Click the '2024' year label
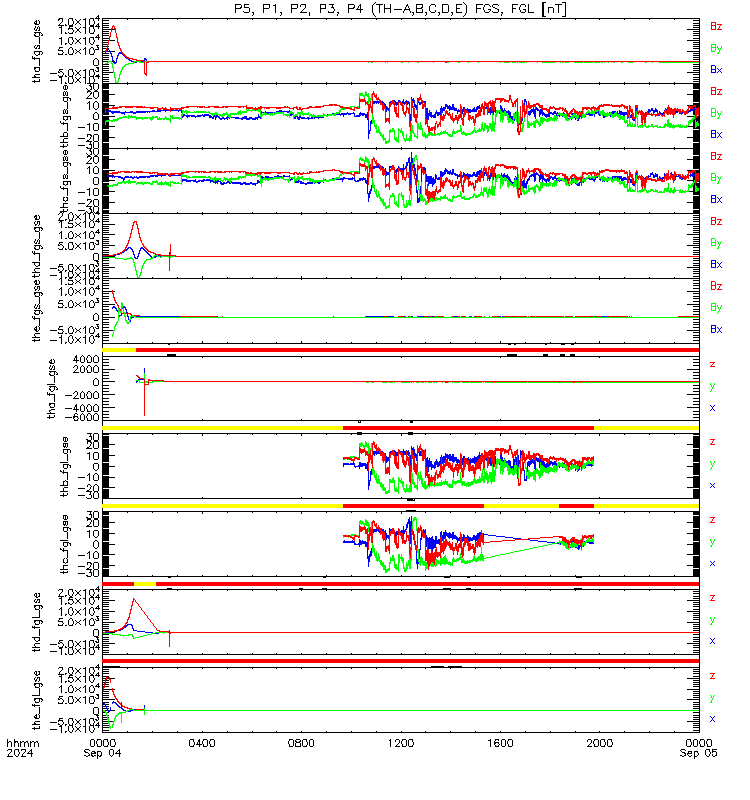The width and height of the screenshot is (750, 800). [20, 754]
